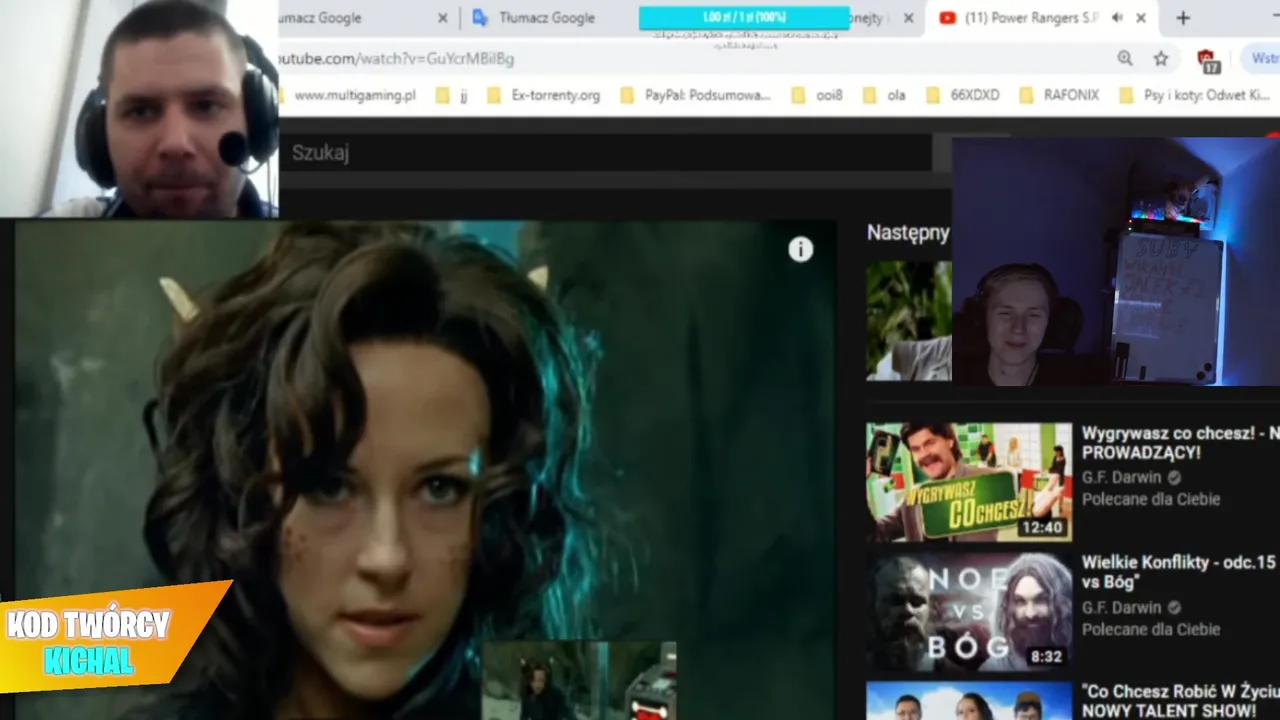Open the Psy i koty: Odwet Ki... bookmark
The width and height of the screenshot is (1280, 720).
coord(1194,96)
